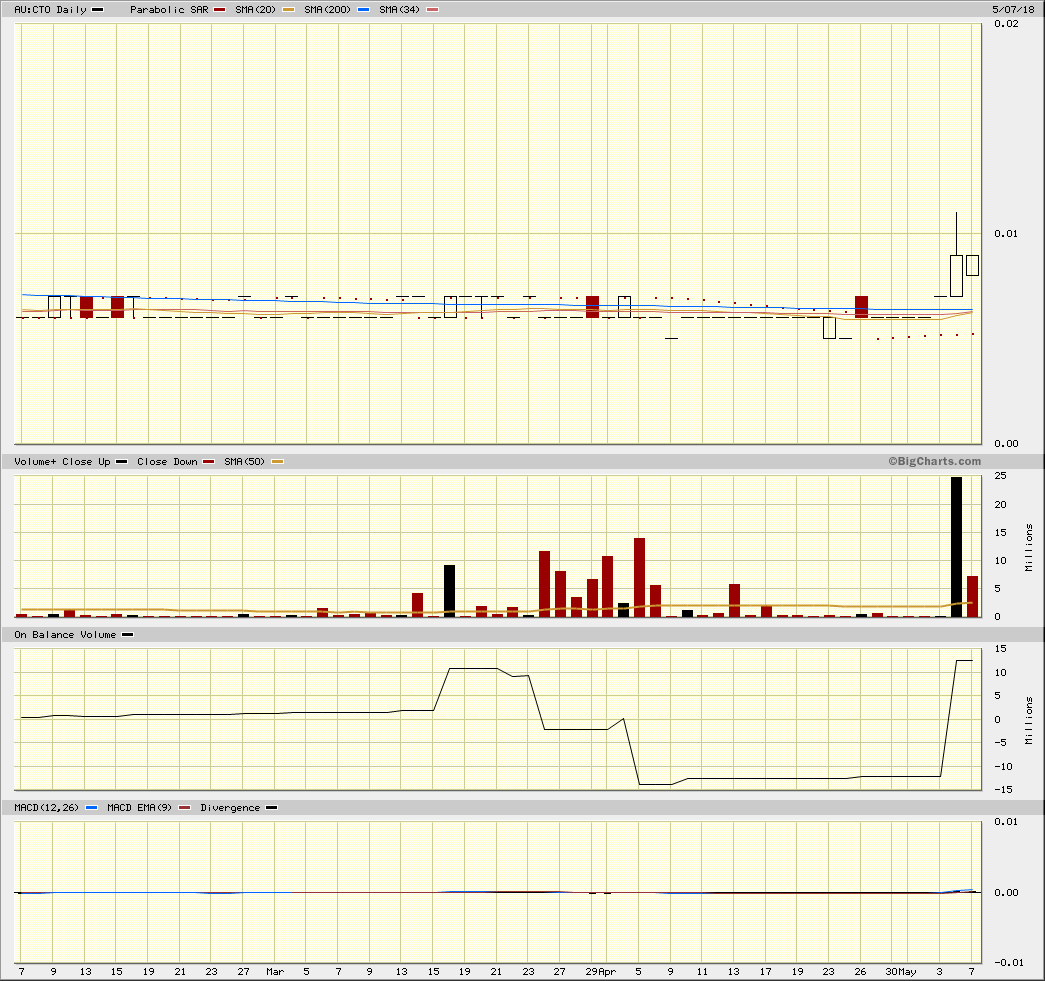
Task: Click the SMA(20) legend label
Action: click(x=255, y=9)
